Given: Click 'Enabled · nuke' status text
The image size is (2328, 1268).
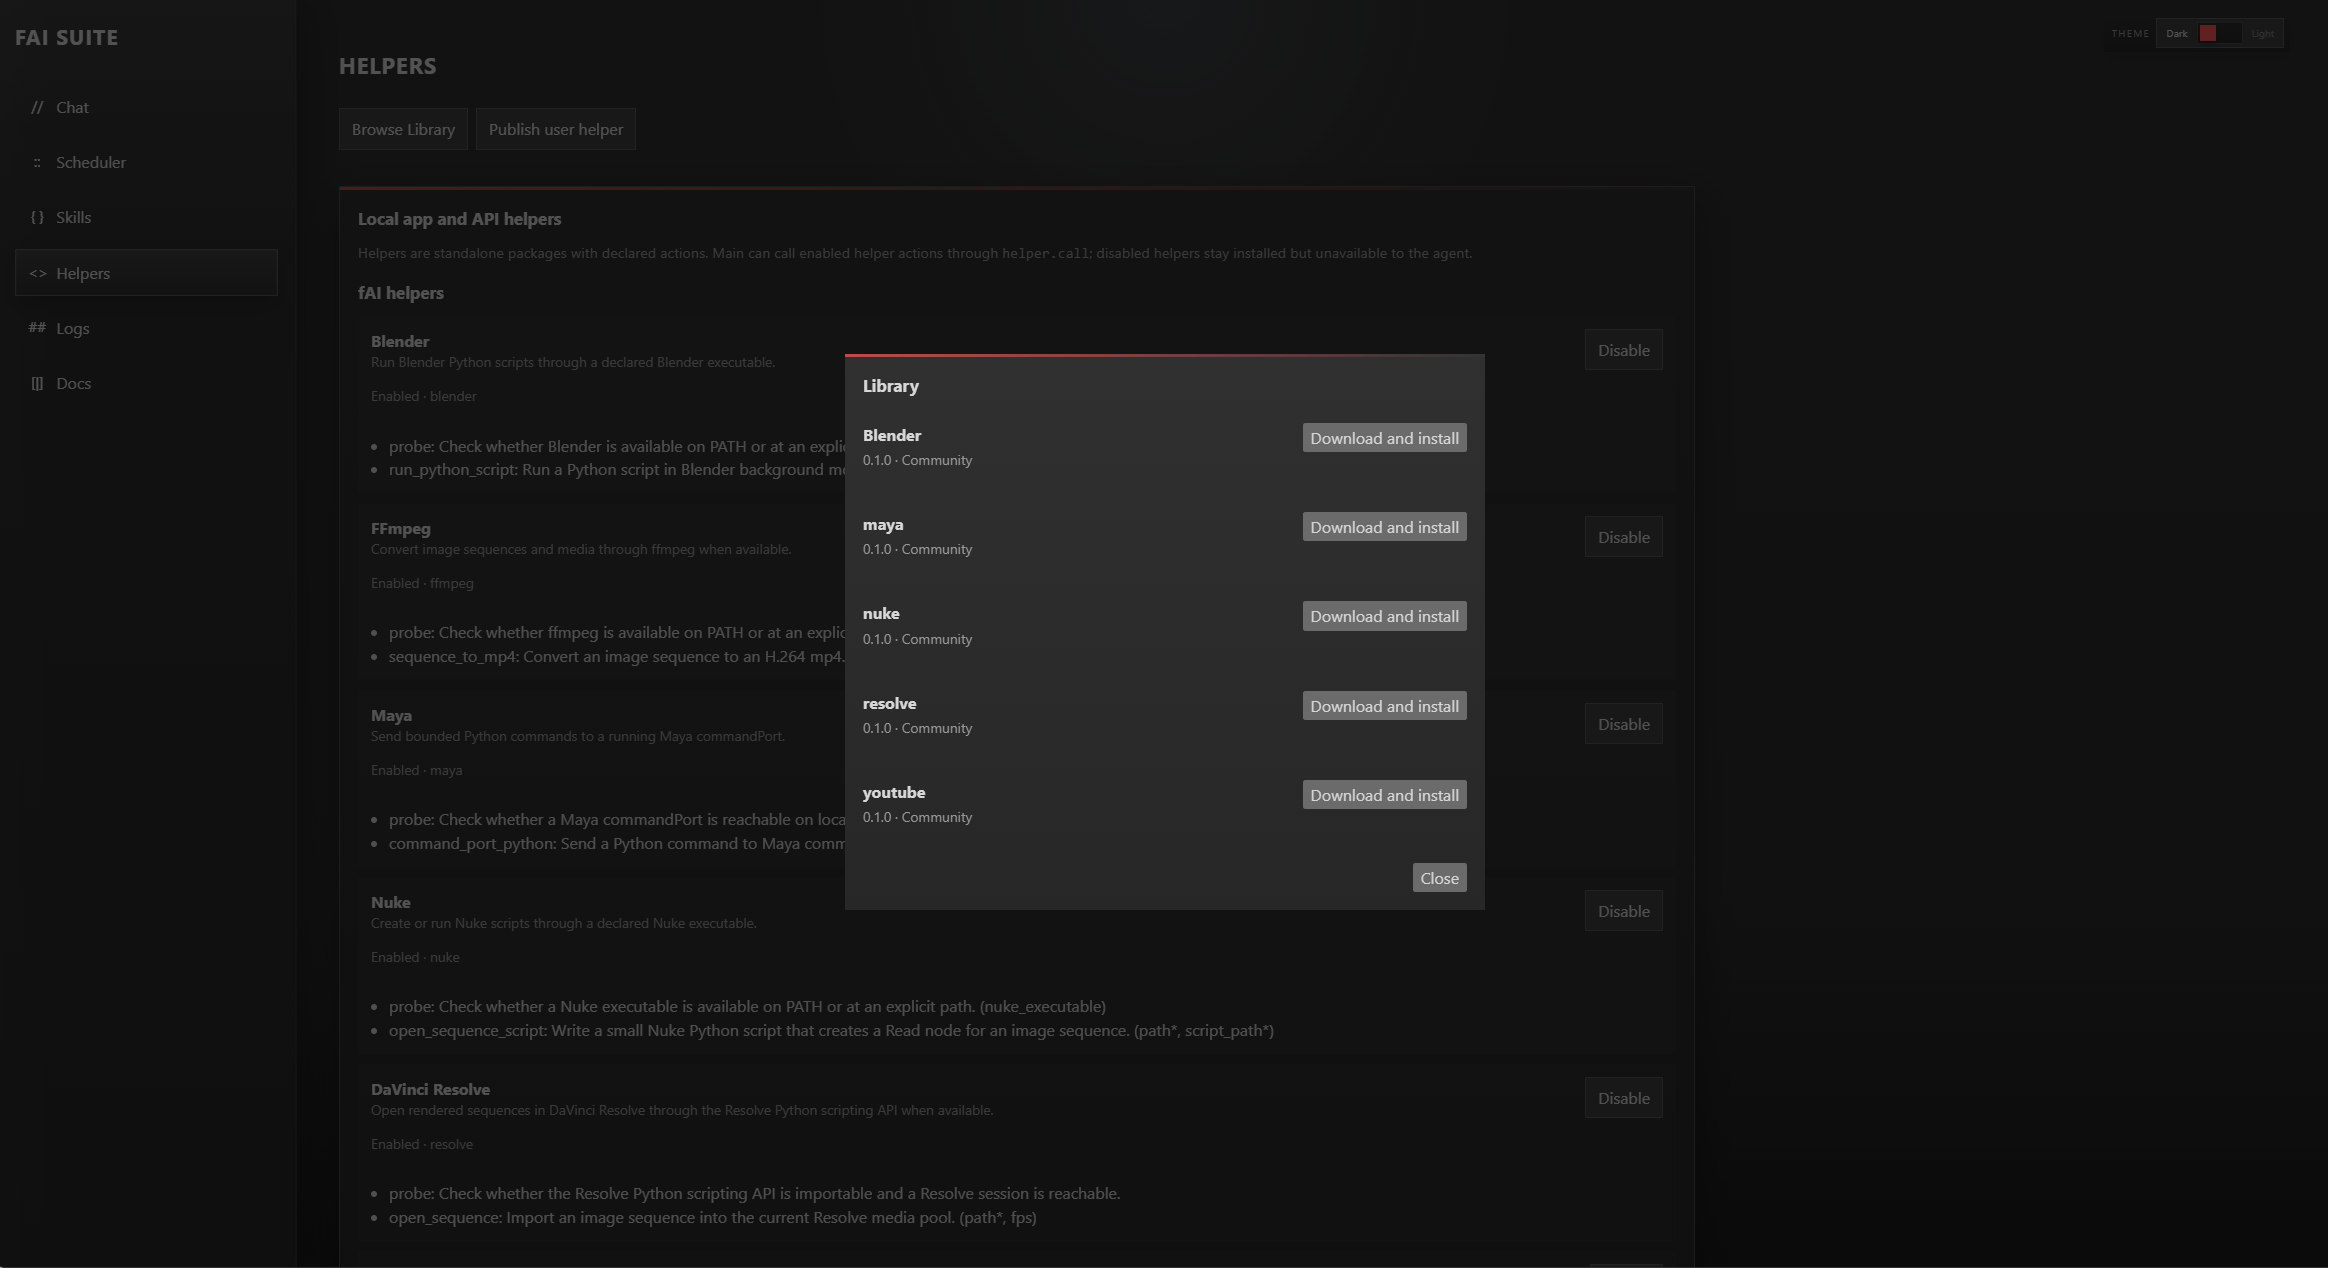Looking at the screenshot, I should pyautogui.click(x=415, y=957).
